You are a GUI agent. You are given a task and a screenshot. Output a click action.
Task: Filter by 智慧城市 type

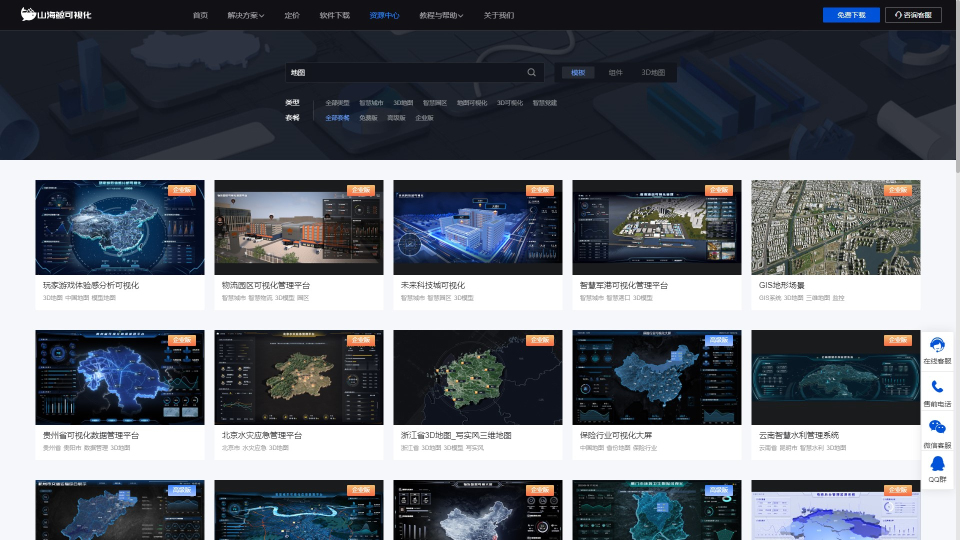pos(370,102)
